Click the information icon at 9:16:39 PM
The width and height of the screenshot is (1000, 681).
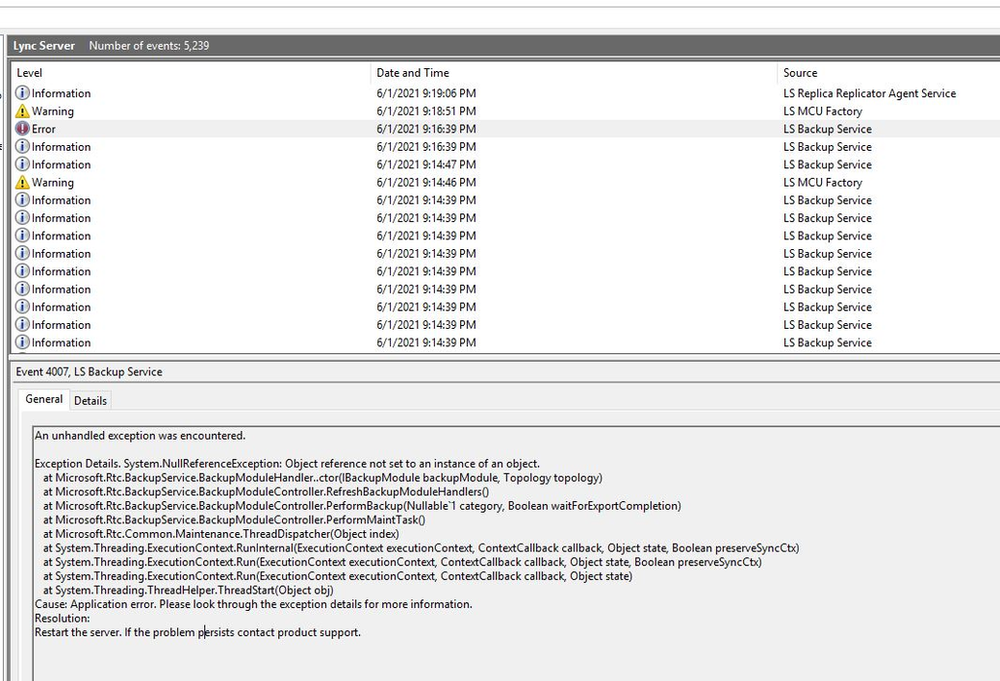[x=23, y=147]
